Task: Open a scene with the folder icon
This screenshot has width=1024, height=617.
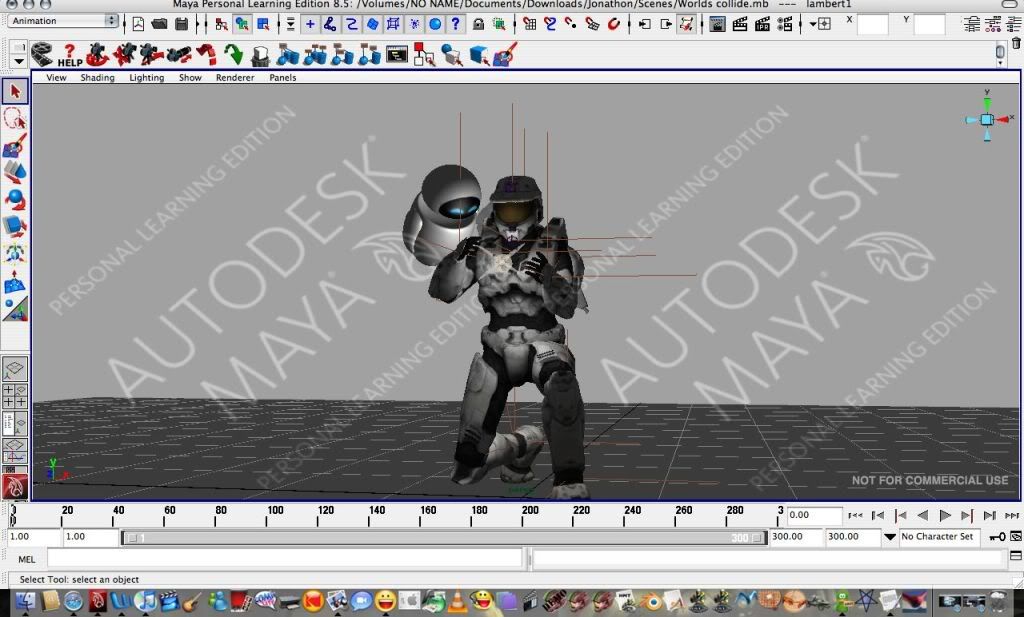Action: [159, 24]
